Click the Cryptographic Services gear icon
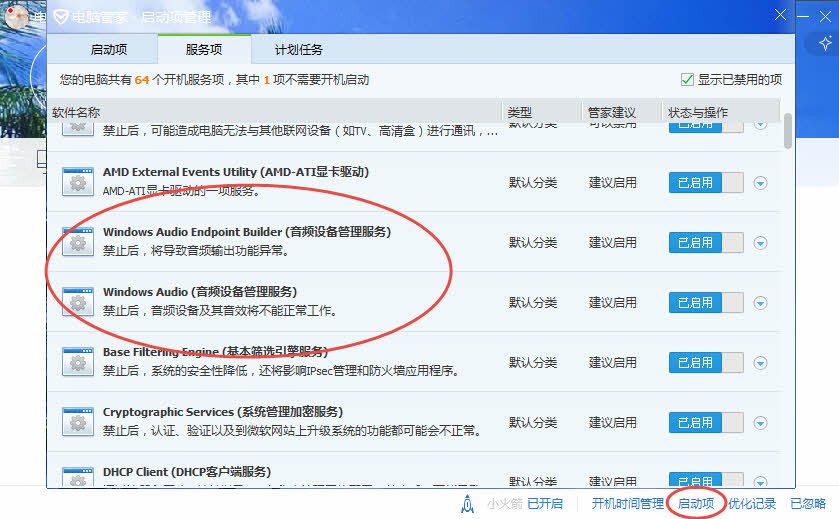Screen dimensions: 839x519 [78, 422]
